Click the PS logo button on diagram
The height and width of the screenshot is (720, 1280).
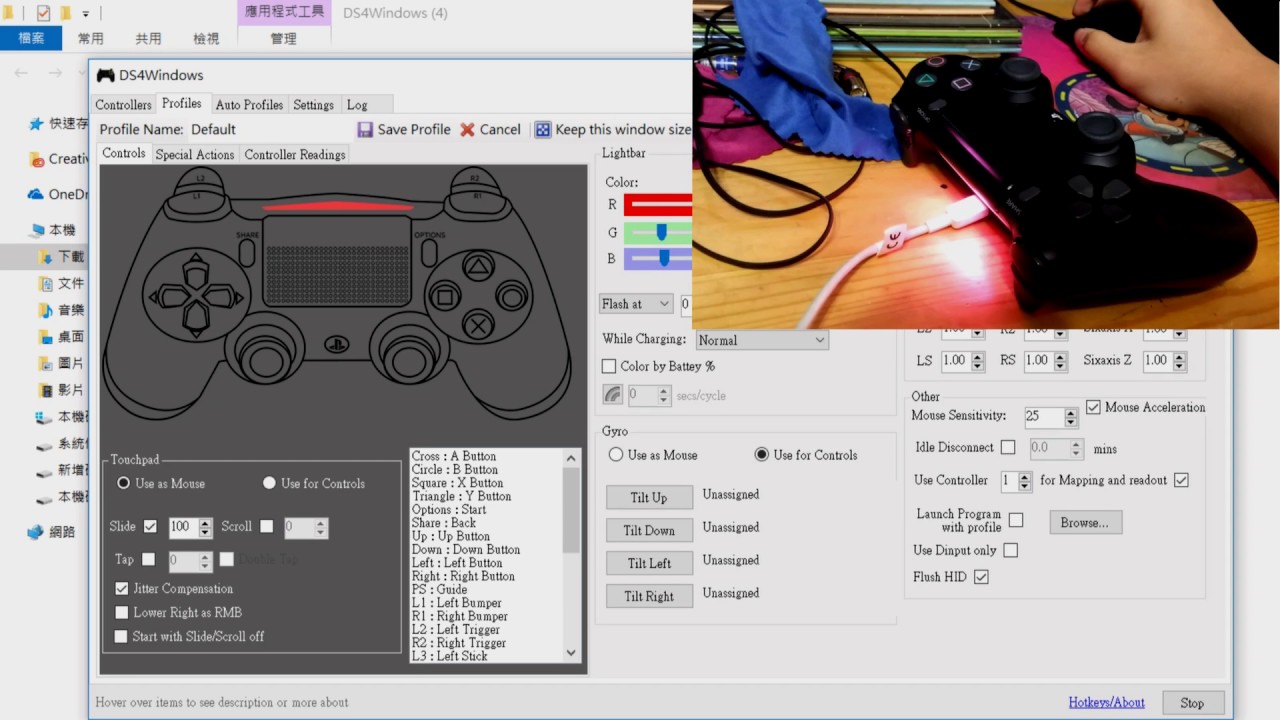(337, 344)
